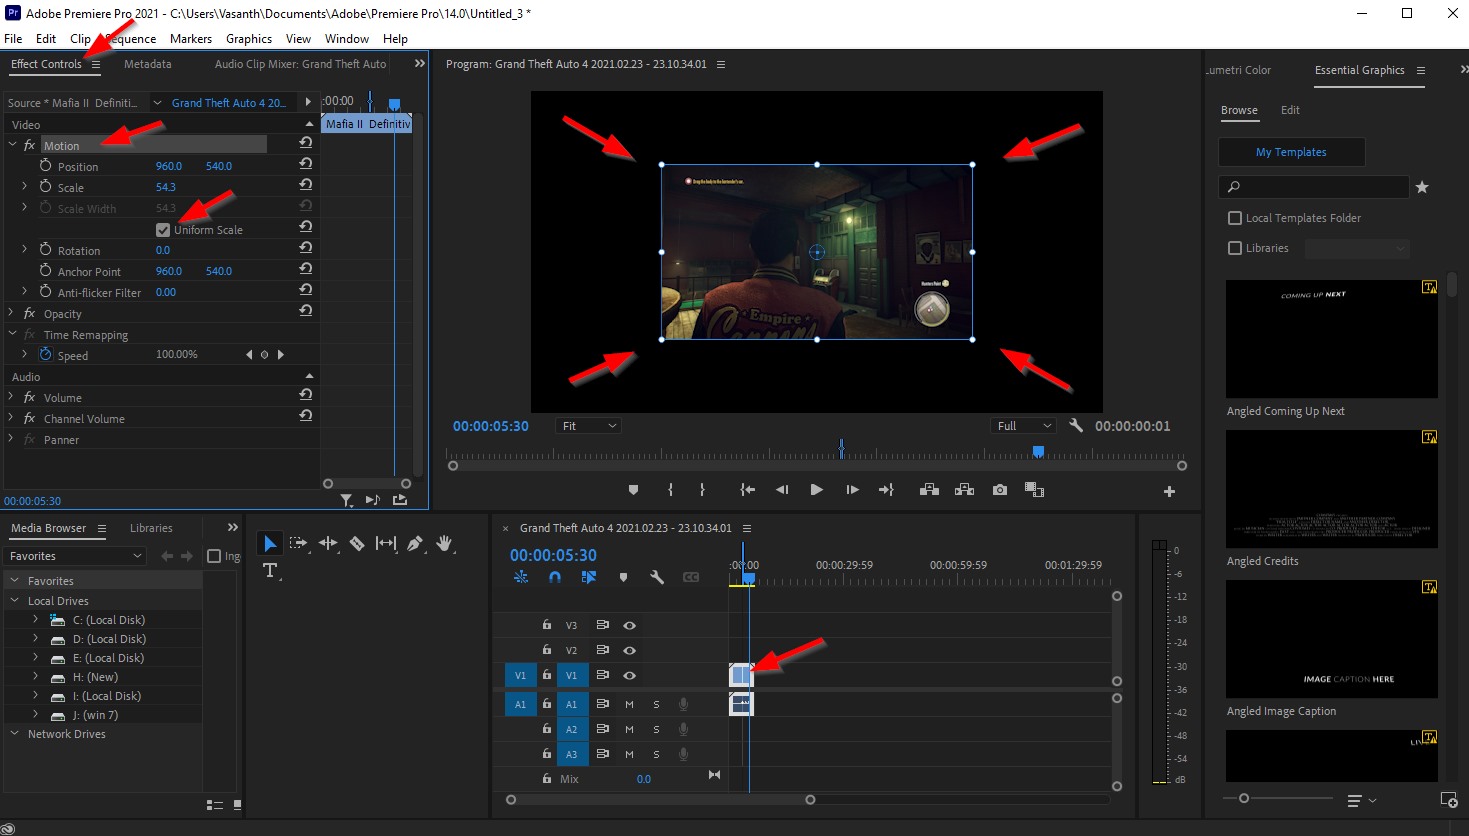Viewport: 1469px width, 836px height.
Task: Collapse the Motion effect properties
Action: pyautogui.click(x=13, y=145)
